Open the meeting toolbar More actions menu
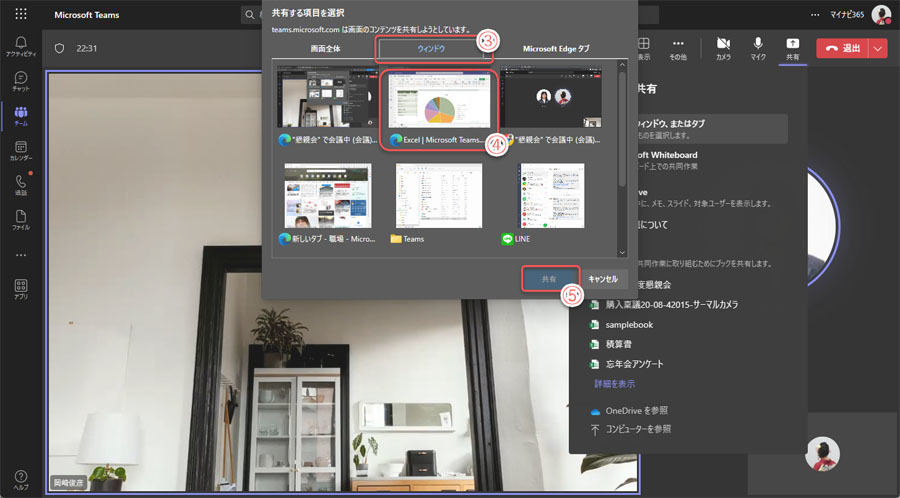 tap(678, 49)
